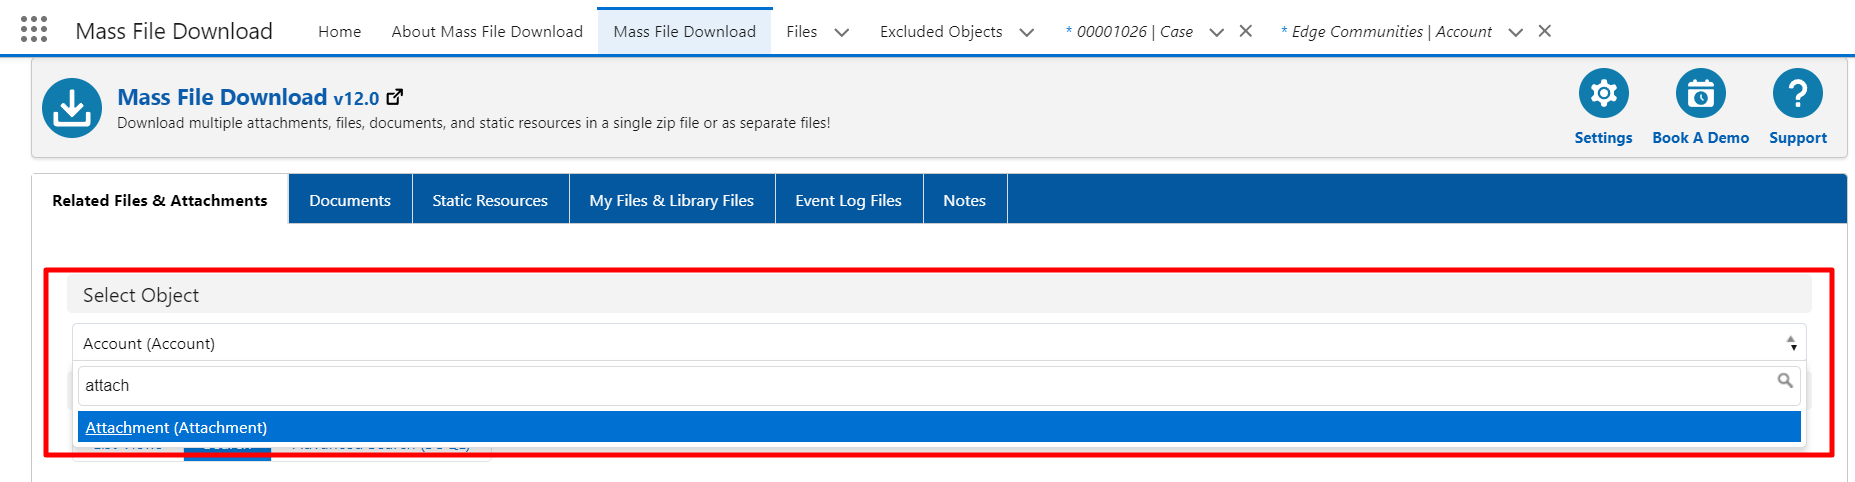Open the 00001026 Case tab dropdown chevron

1217,32
